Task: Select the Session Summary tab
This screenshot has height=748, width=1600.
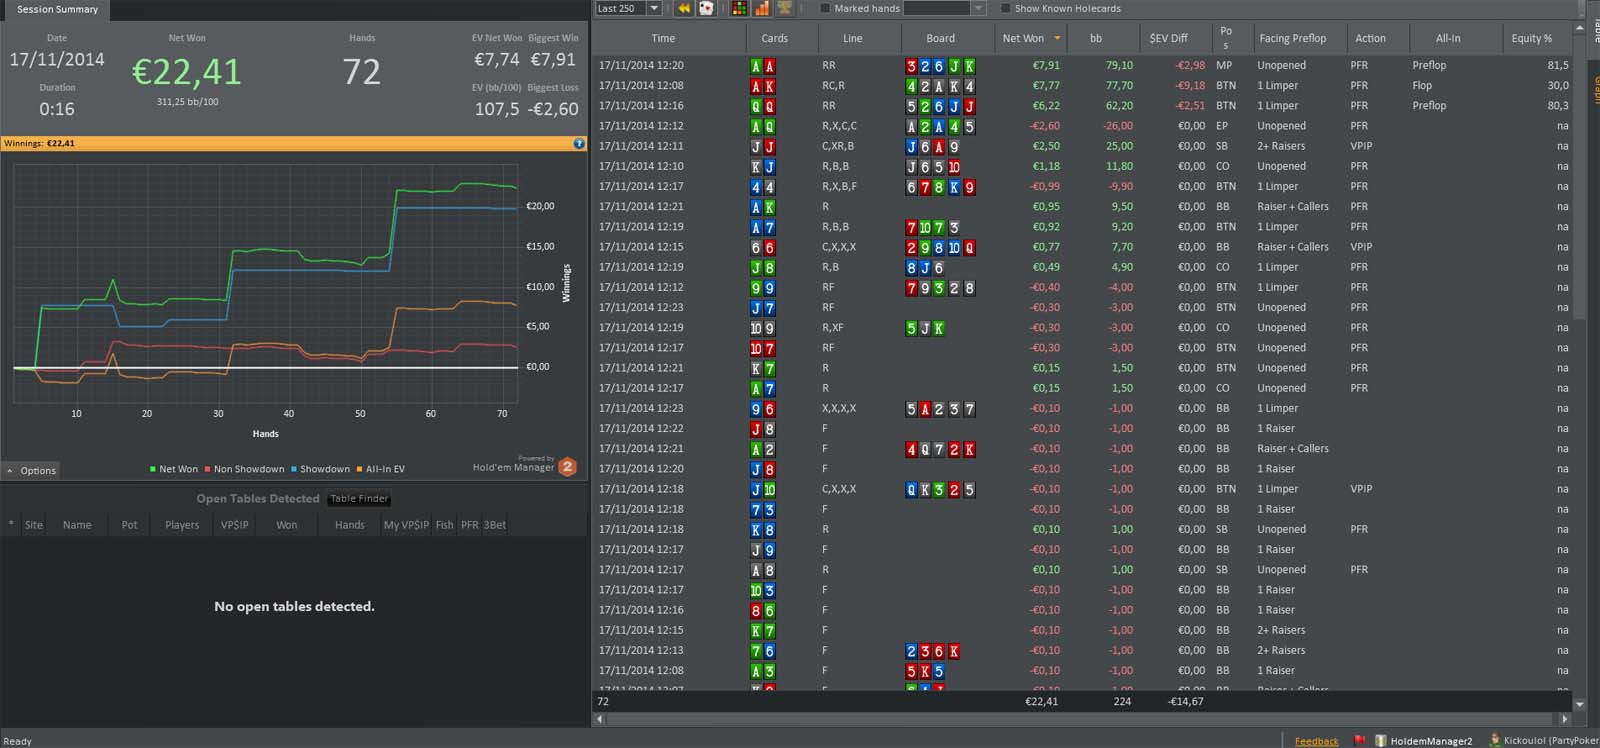Action: pyautogui.click(x=57, y=10)
